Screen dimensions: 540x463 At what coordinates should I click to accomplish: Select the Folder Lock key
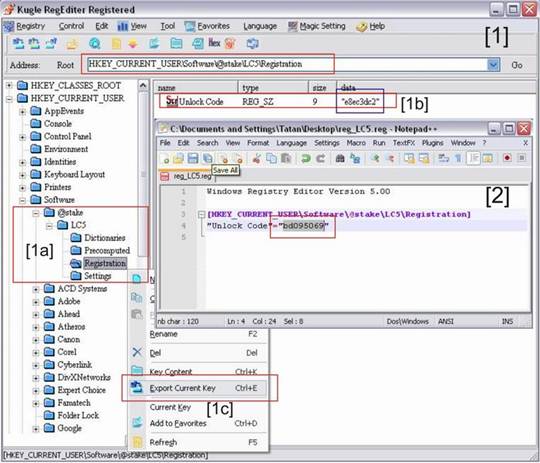click(x=78, y=416)
